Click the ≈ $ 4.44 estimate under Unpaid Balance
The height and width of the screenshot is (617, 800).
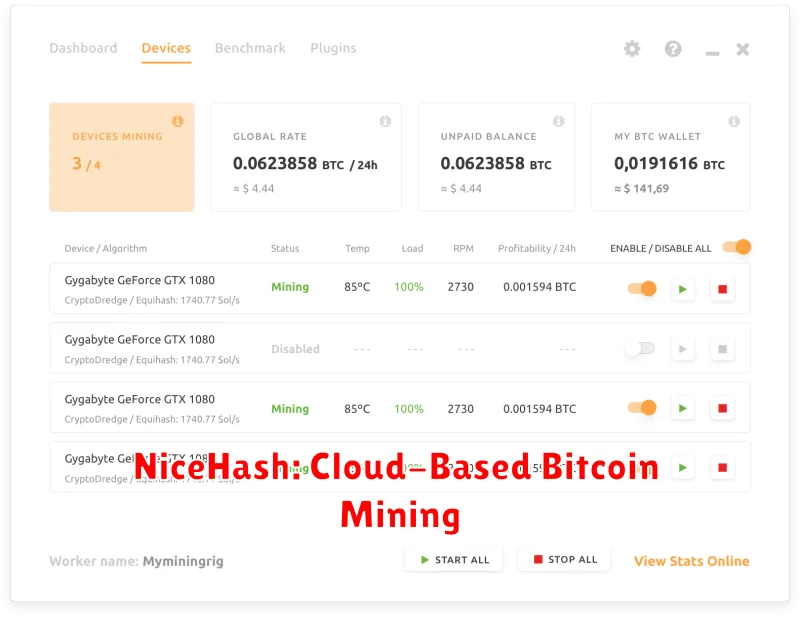click(461, 189)
